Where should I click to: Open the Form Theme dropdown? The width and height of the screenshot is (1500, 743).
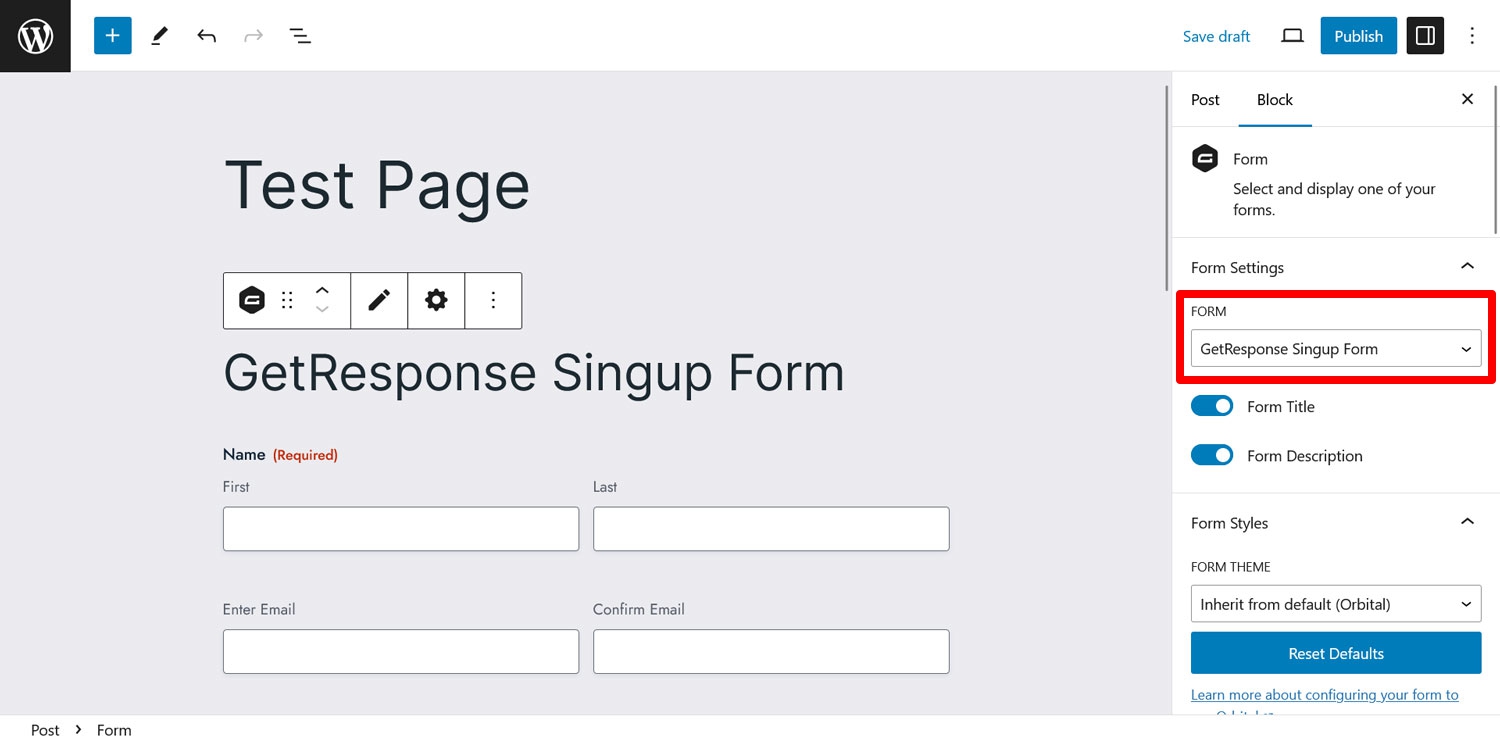point(1336,604)
